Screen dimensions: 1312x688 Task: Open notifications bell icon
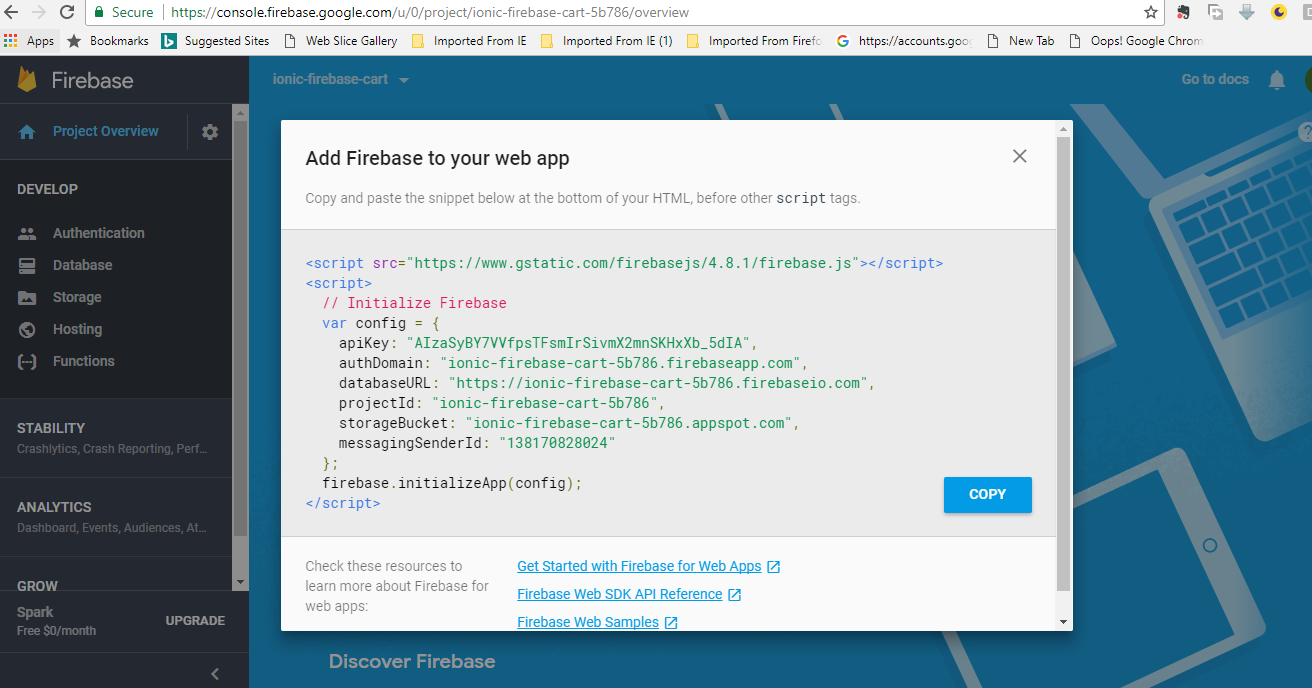1277,80
